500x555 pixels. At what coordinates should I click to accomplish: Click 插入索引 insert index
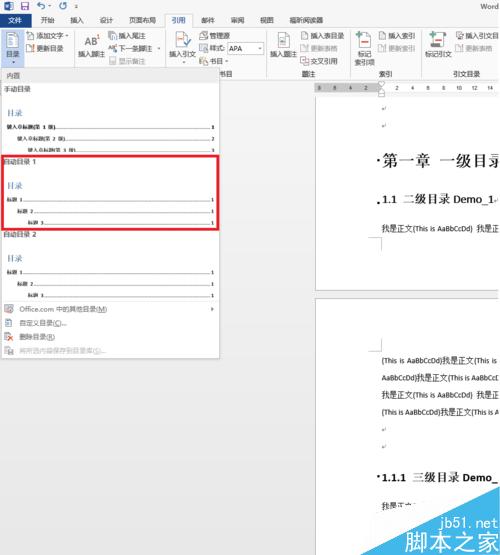click(x=397, y=36)
